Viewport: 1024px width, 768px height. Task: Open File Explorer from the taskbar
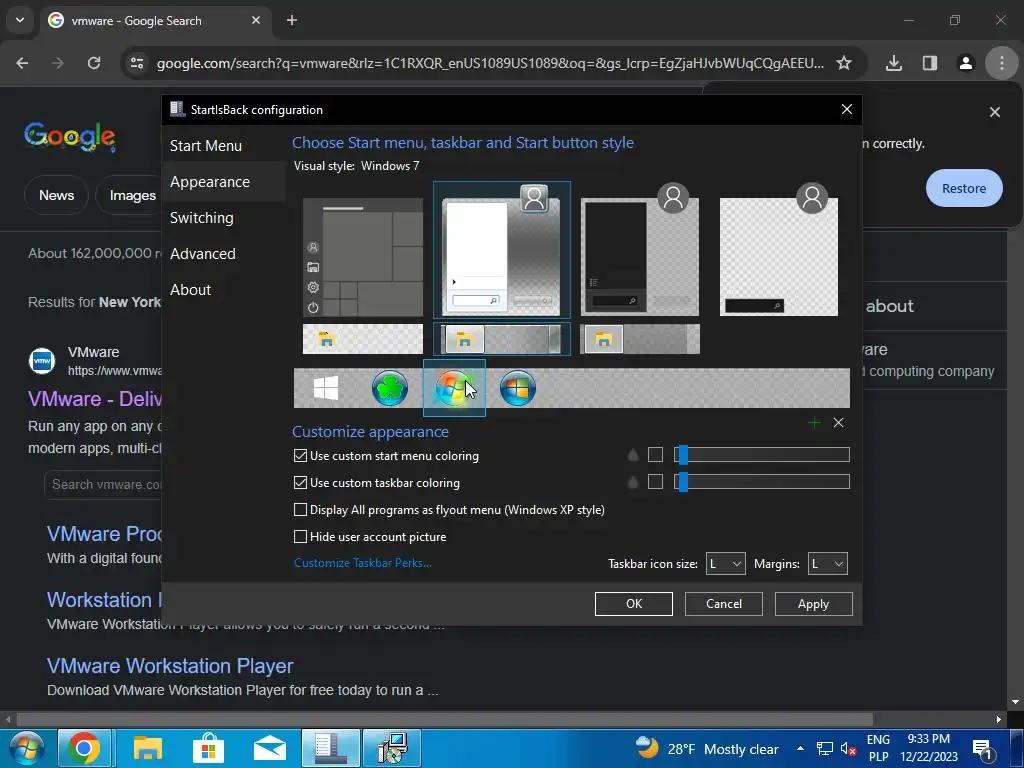coord(148,748)
